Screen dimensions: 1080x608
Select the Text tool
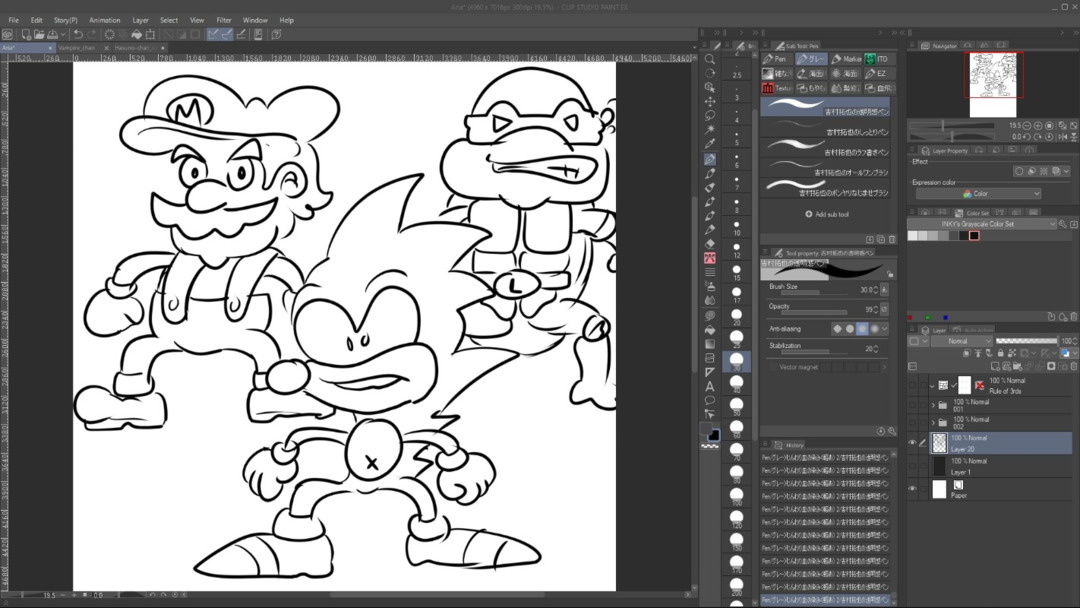pyautogui.click(x=710, y=386)
